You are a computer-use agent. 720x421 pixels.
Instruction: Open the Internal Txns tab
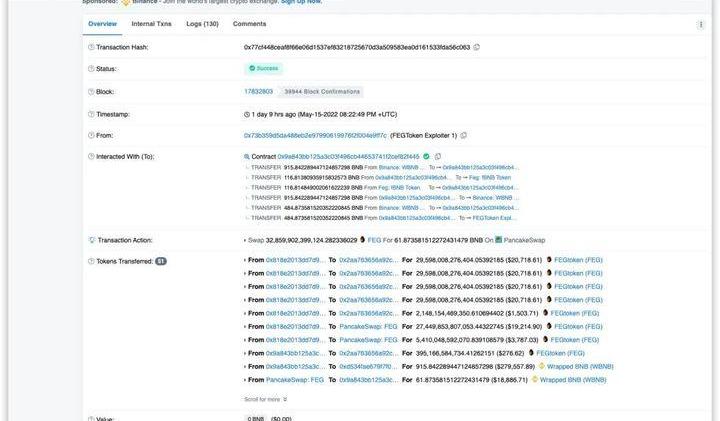coord(151,24)
